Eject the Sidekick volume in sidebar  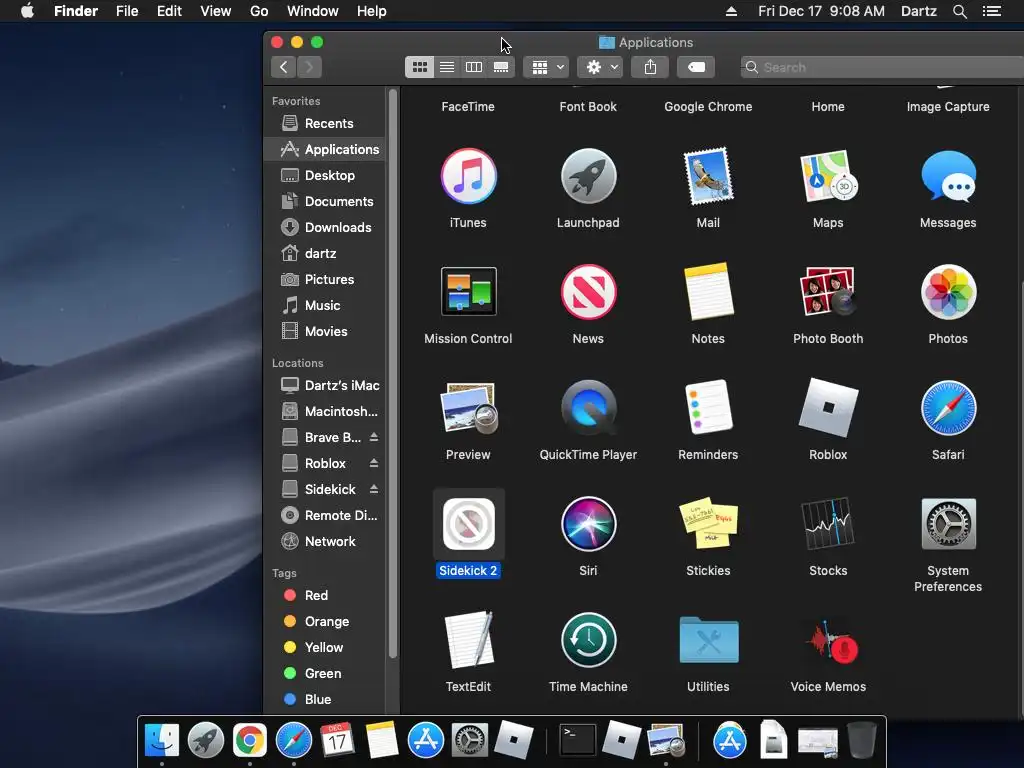click(374, 489)
